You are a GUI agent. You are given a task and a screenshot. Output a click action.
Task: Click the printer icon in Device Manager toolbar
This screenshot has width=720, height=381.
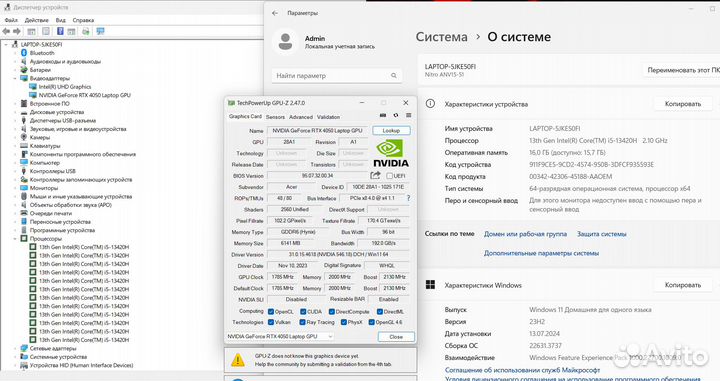pos(86,31)
